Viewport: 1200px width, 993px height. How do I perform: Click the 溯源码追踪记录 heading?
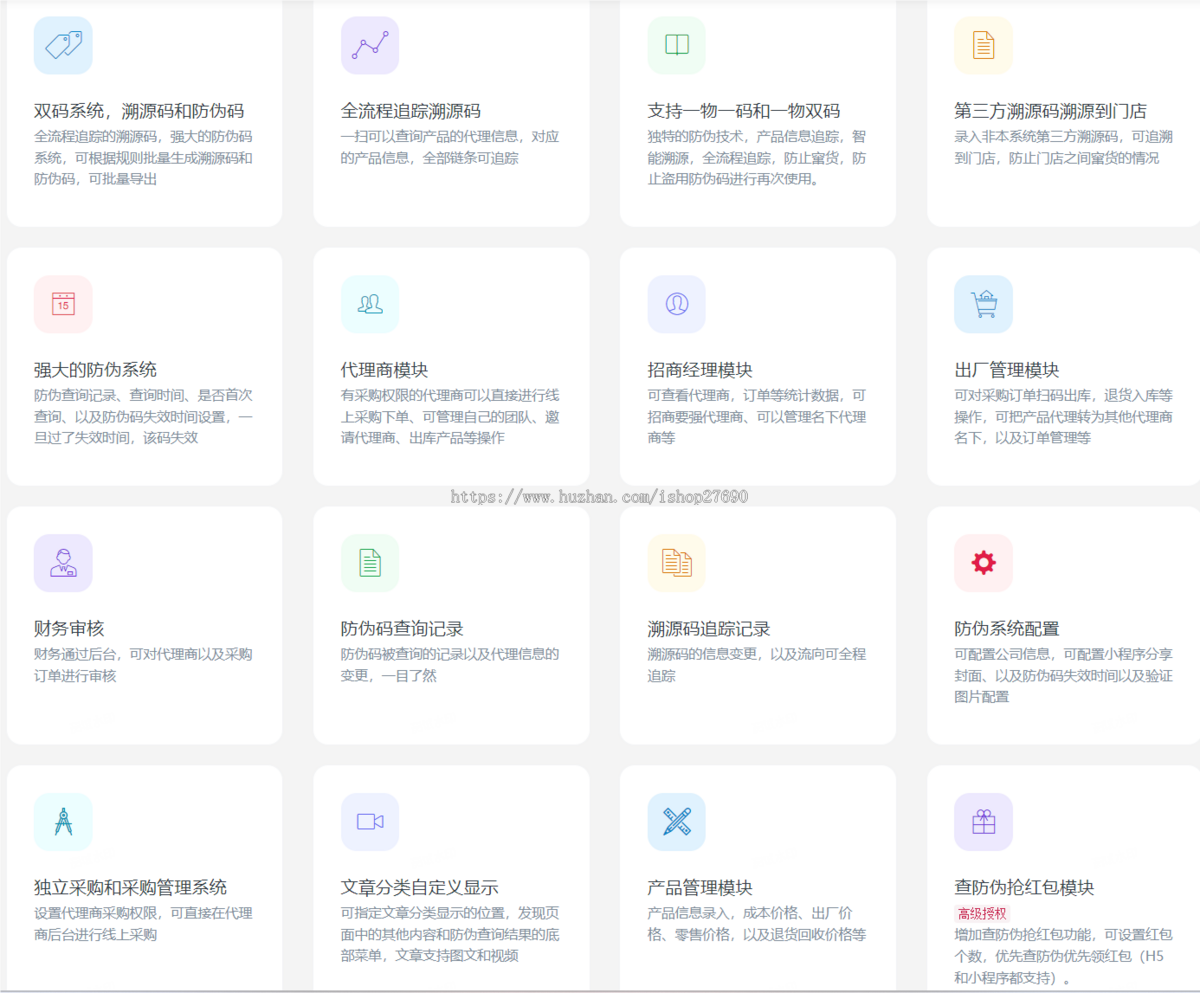(709, 629)
